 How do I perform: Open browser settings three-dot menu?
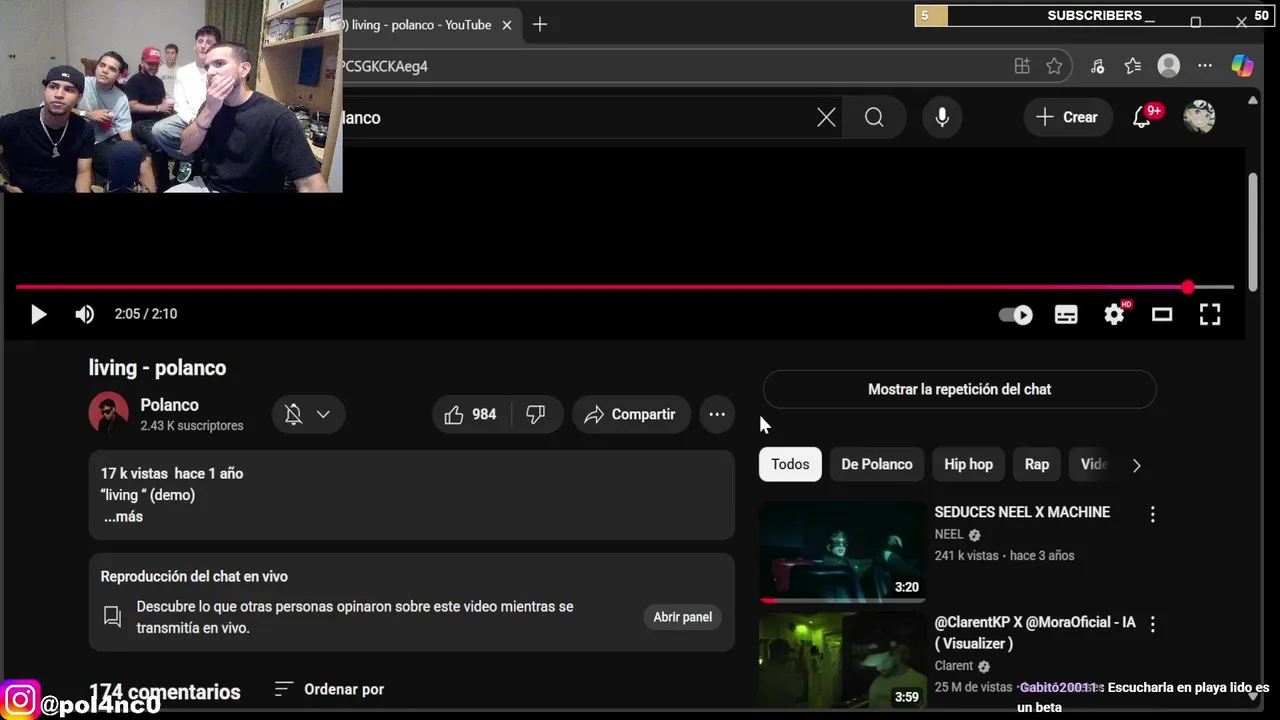tap(1205, 66)
